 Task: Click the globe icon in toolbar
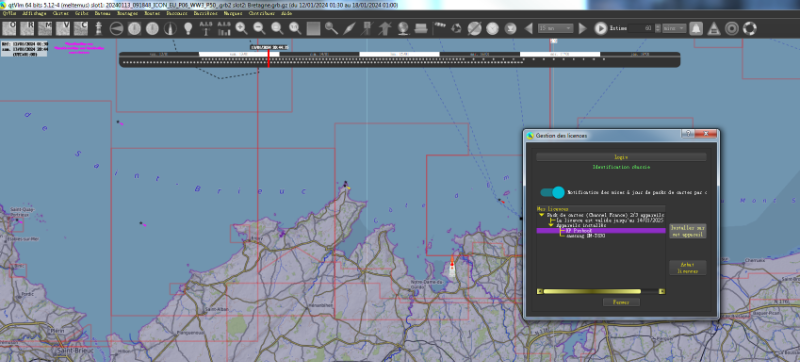click(403, 28)
